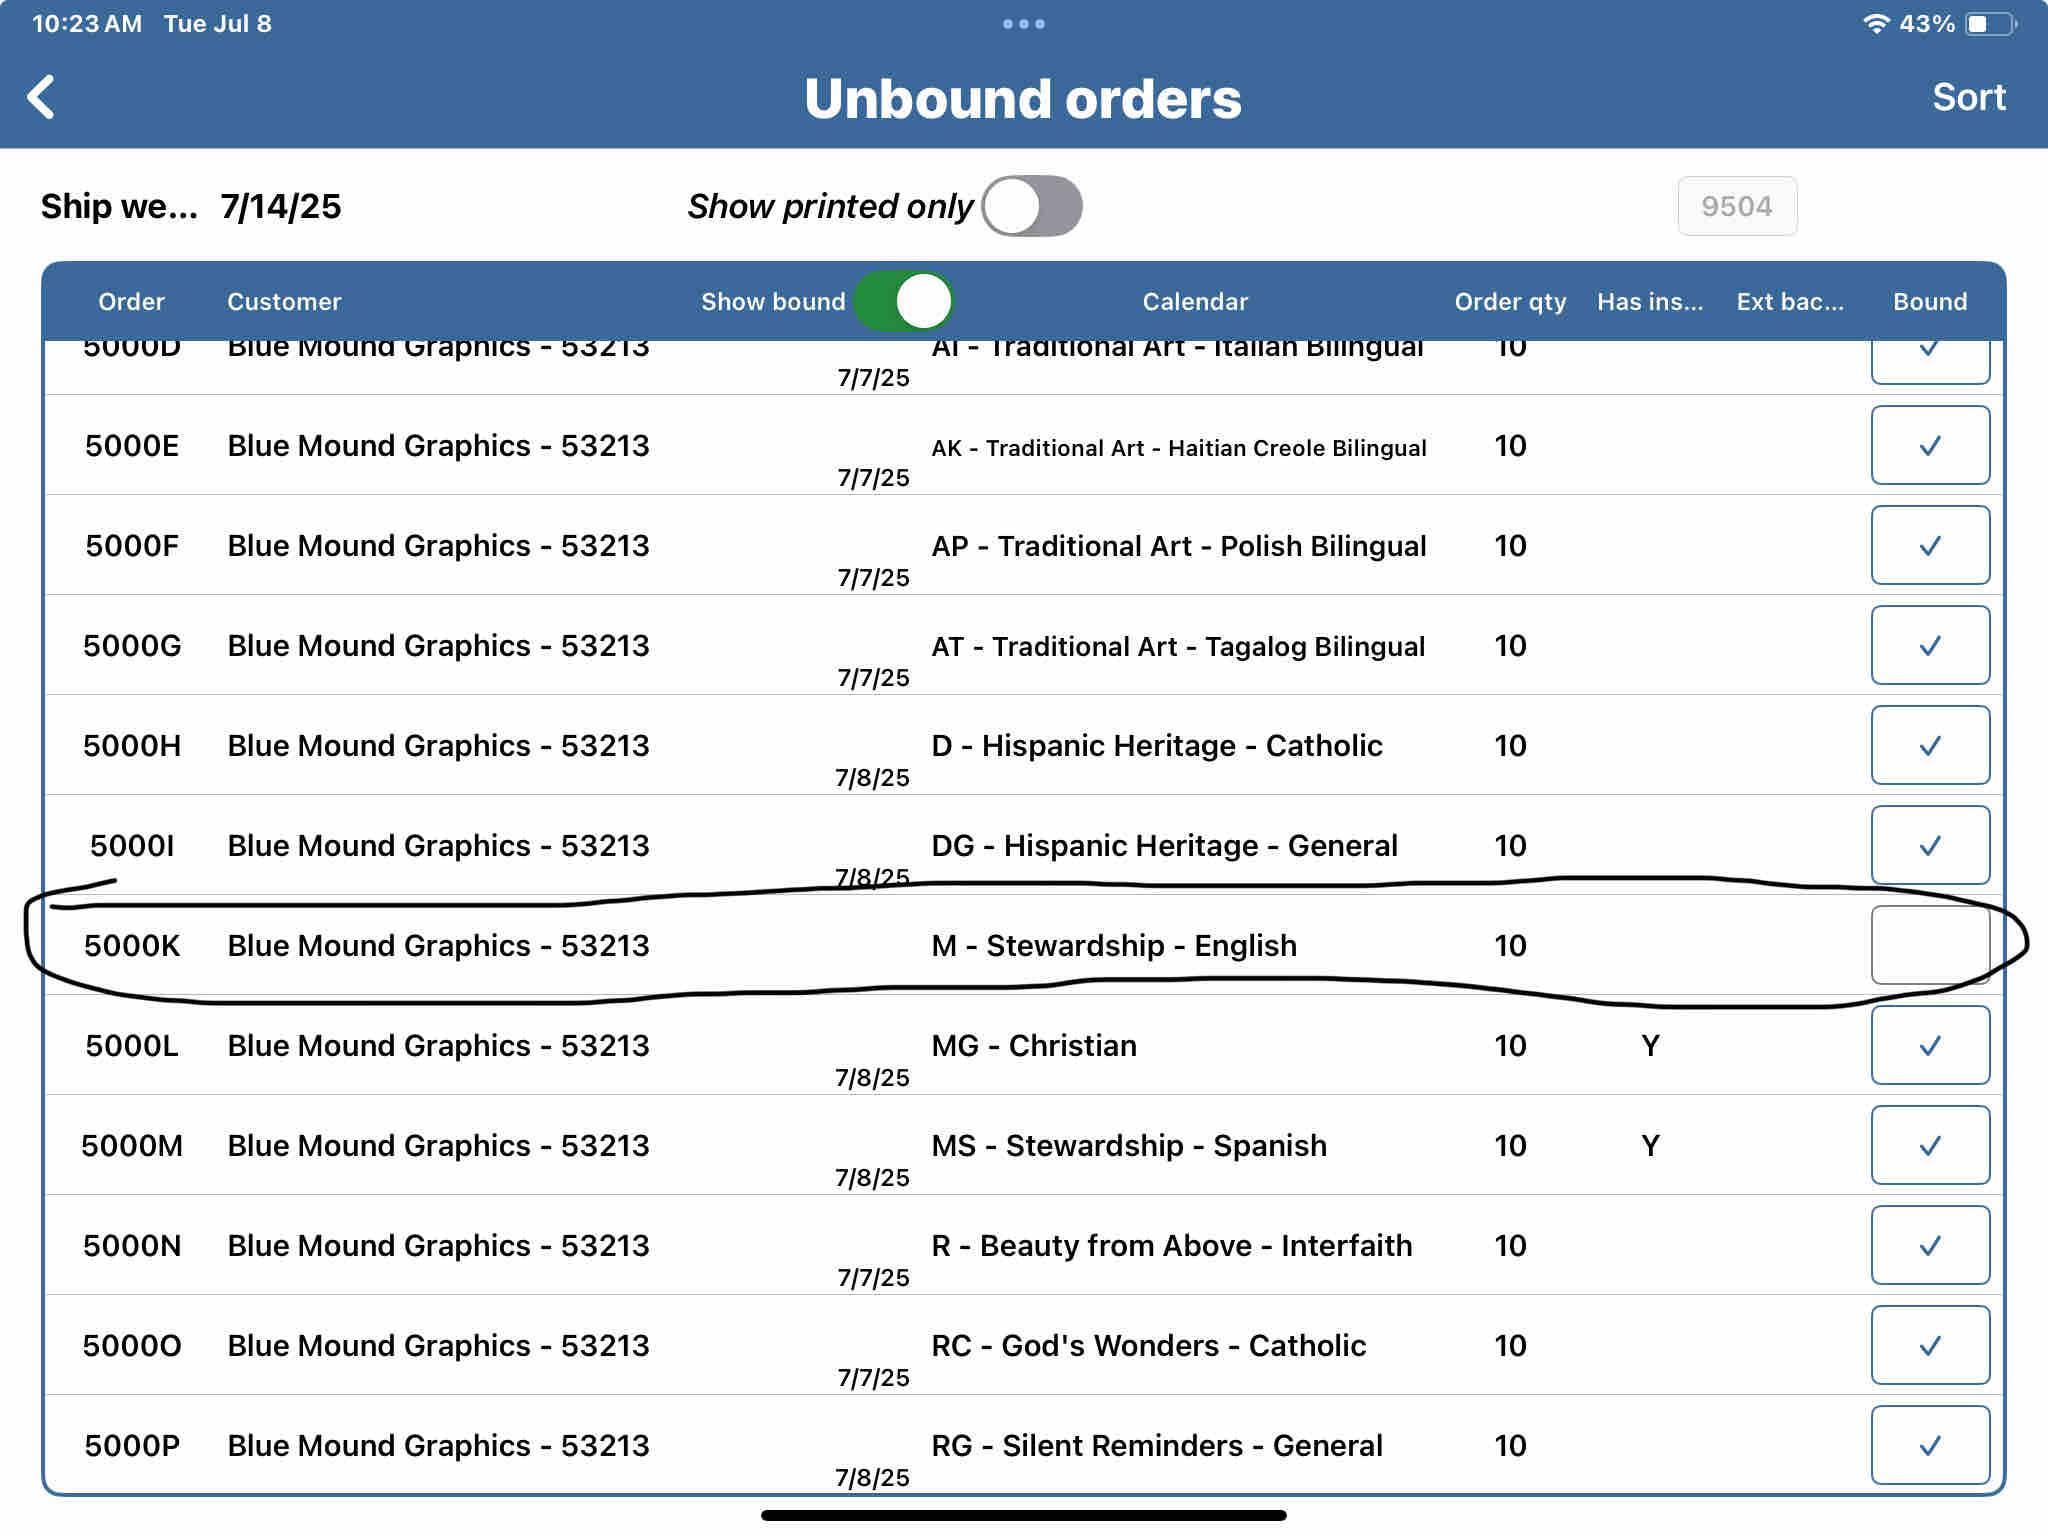Open the Sort options
The height and width of the screenshot is (1536, 2048).
(x=1968, y=98)
